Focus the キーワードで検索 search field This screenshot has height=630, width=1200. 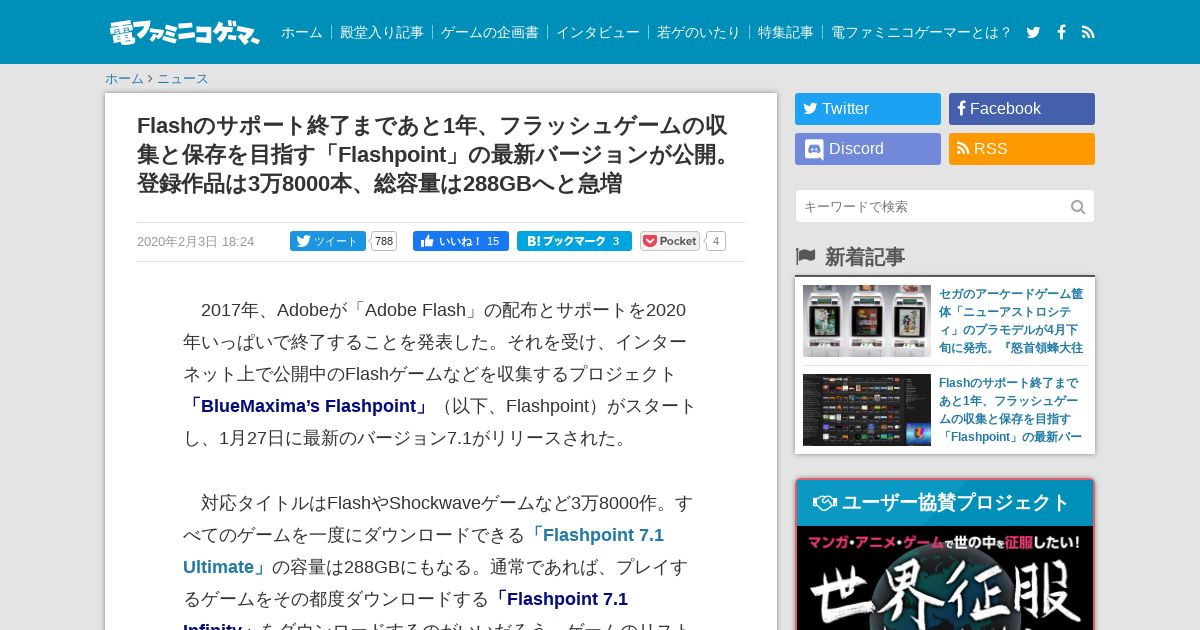945,206
